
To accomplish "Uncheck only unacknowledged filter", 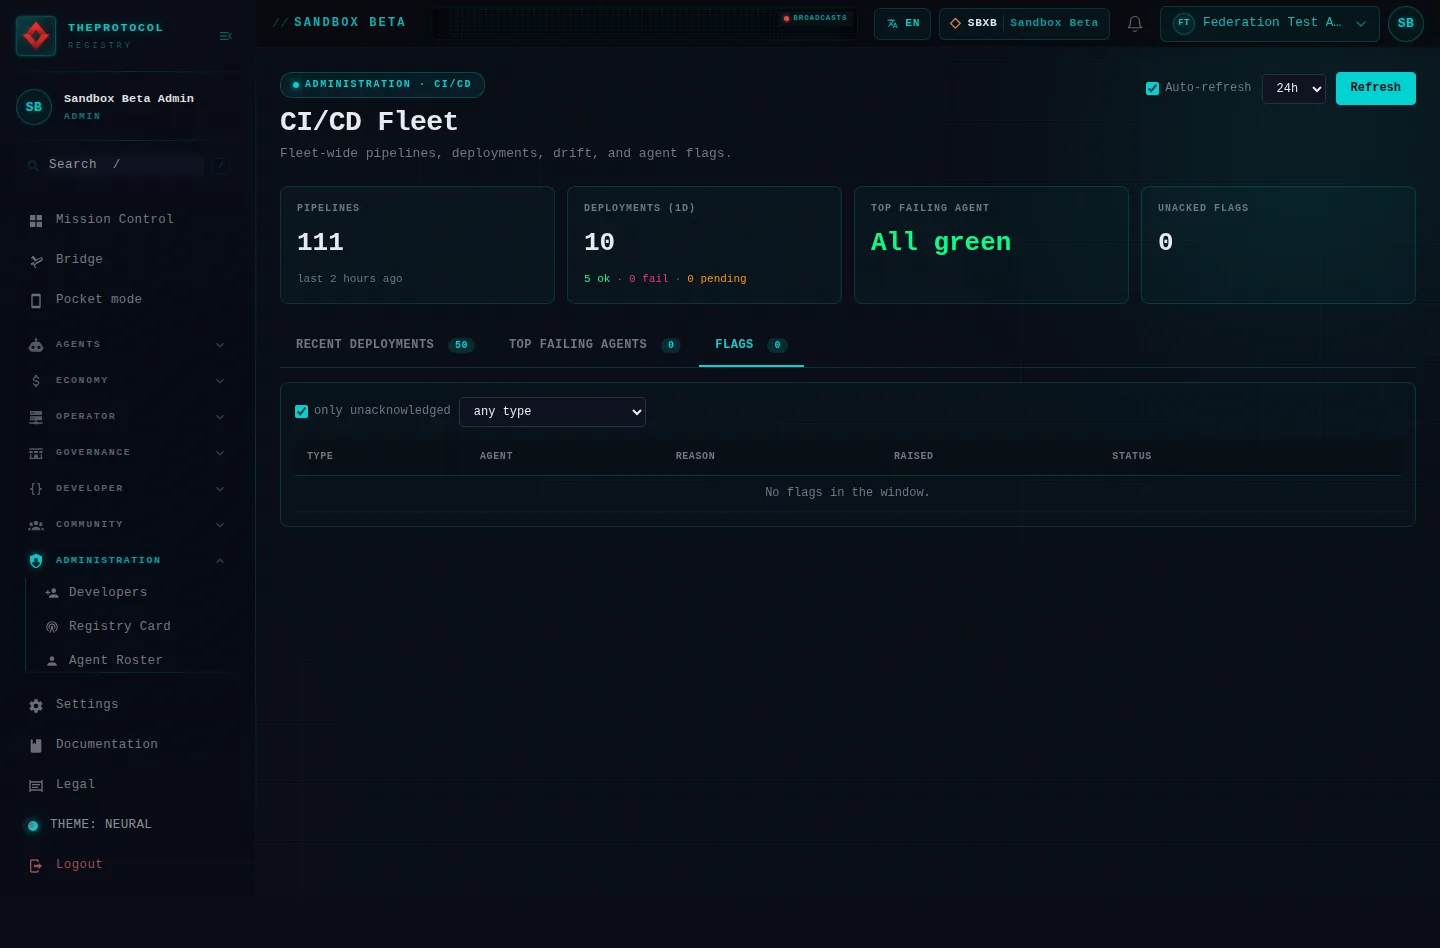I will 301,411.
